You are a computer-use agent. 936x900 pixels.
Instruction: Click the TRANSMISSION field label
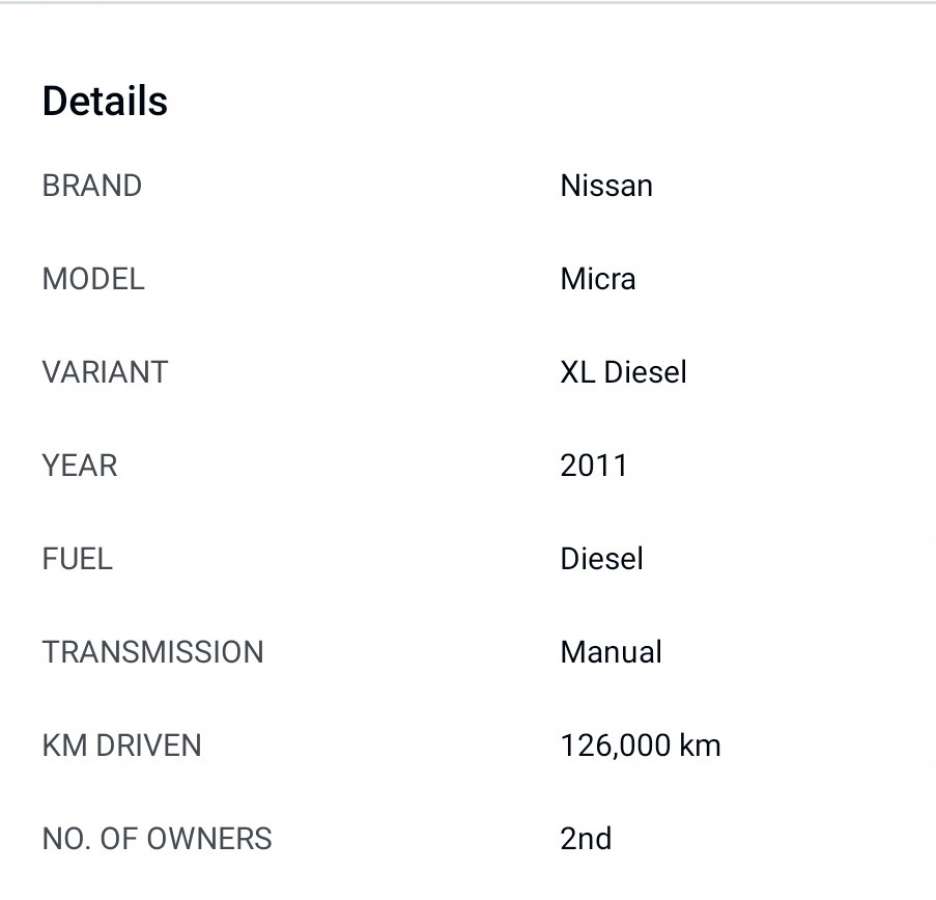click(x=153, y=652)
